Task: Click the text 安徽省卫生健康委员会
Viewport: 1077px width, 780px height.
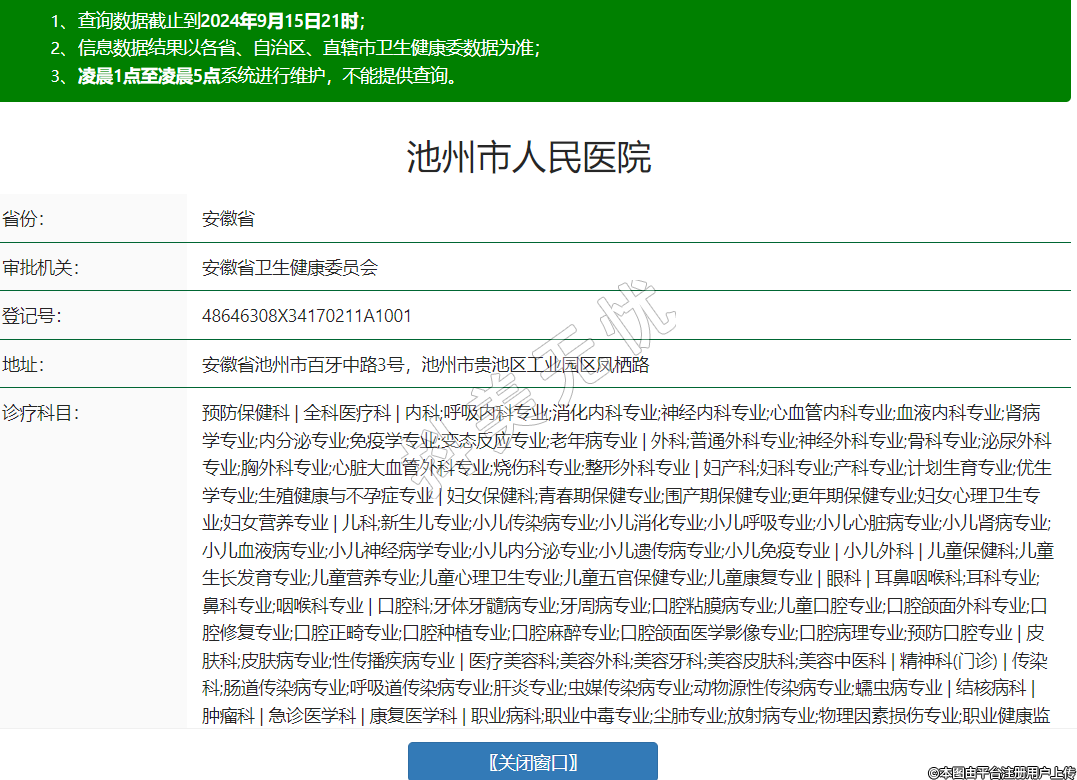Action: (x=290, y=267)
